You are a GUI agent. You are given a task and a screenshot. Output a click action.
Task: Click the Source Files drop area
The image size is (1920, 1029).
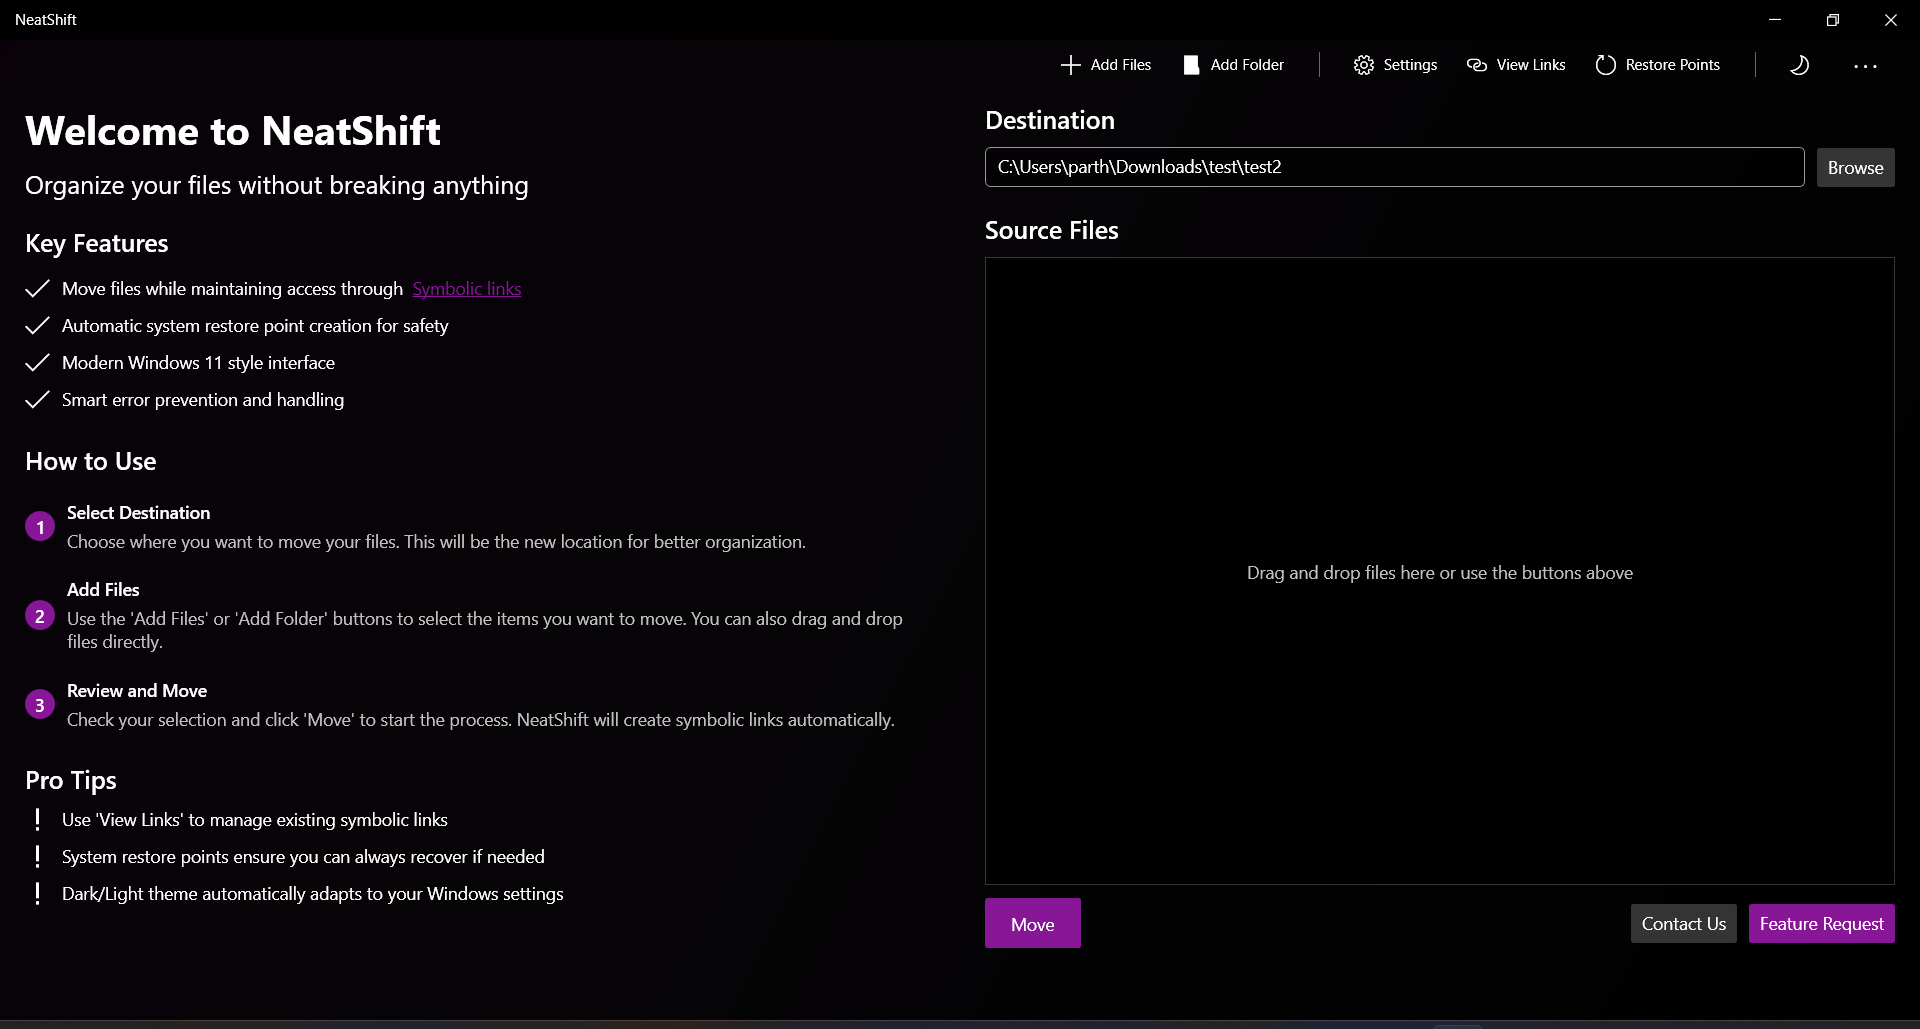click(x=1439, y=571)
